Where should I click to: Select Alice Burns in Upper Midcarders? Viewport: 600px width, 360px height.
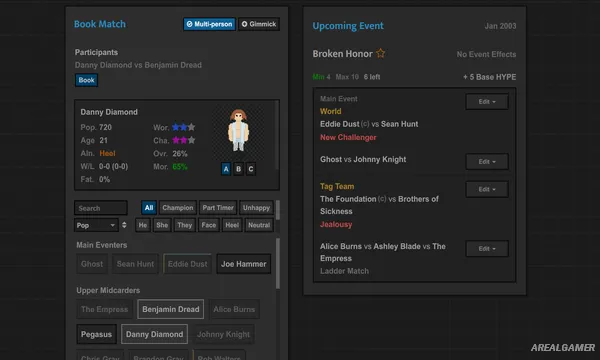[234, 309]
